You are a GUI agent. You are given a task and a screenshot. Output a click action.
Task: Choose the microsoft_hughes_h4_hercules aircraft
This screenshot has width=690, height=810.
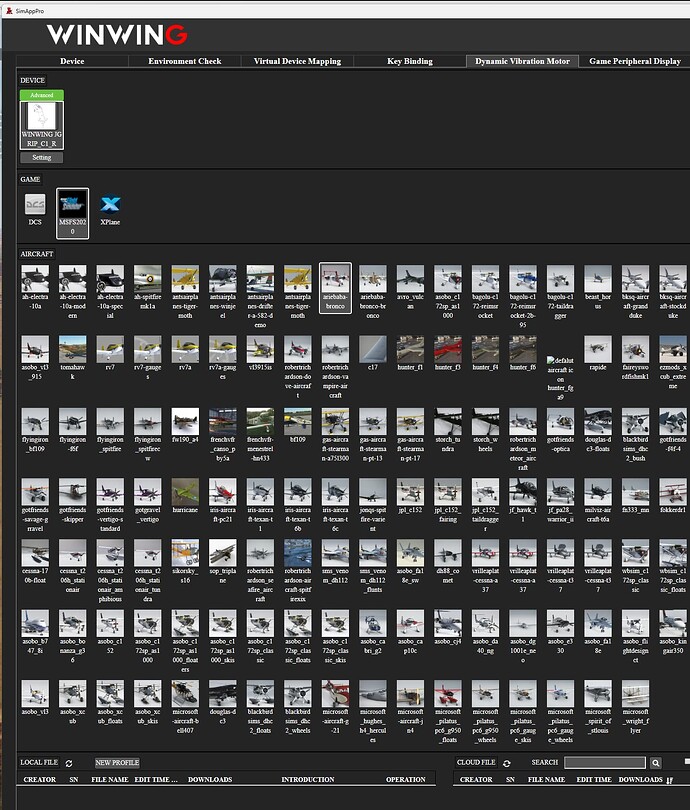[372, 694]
